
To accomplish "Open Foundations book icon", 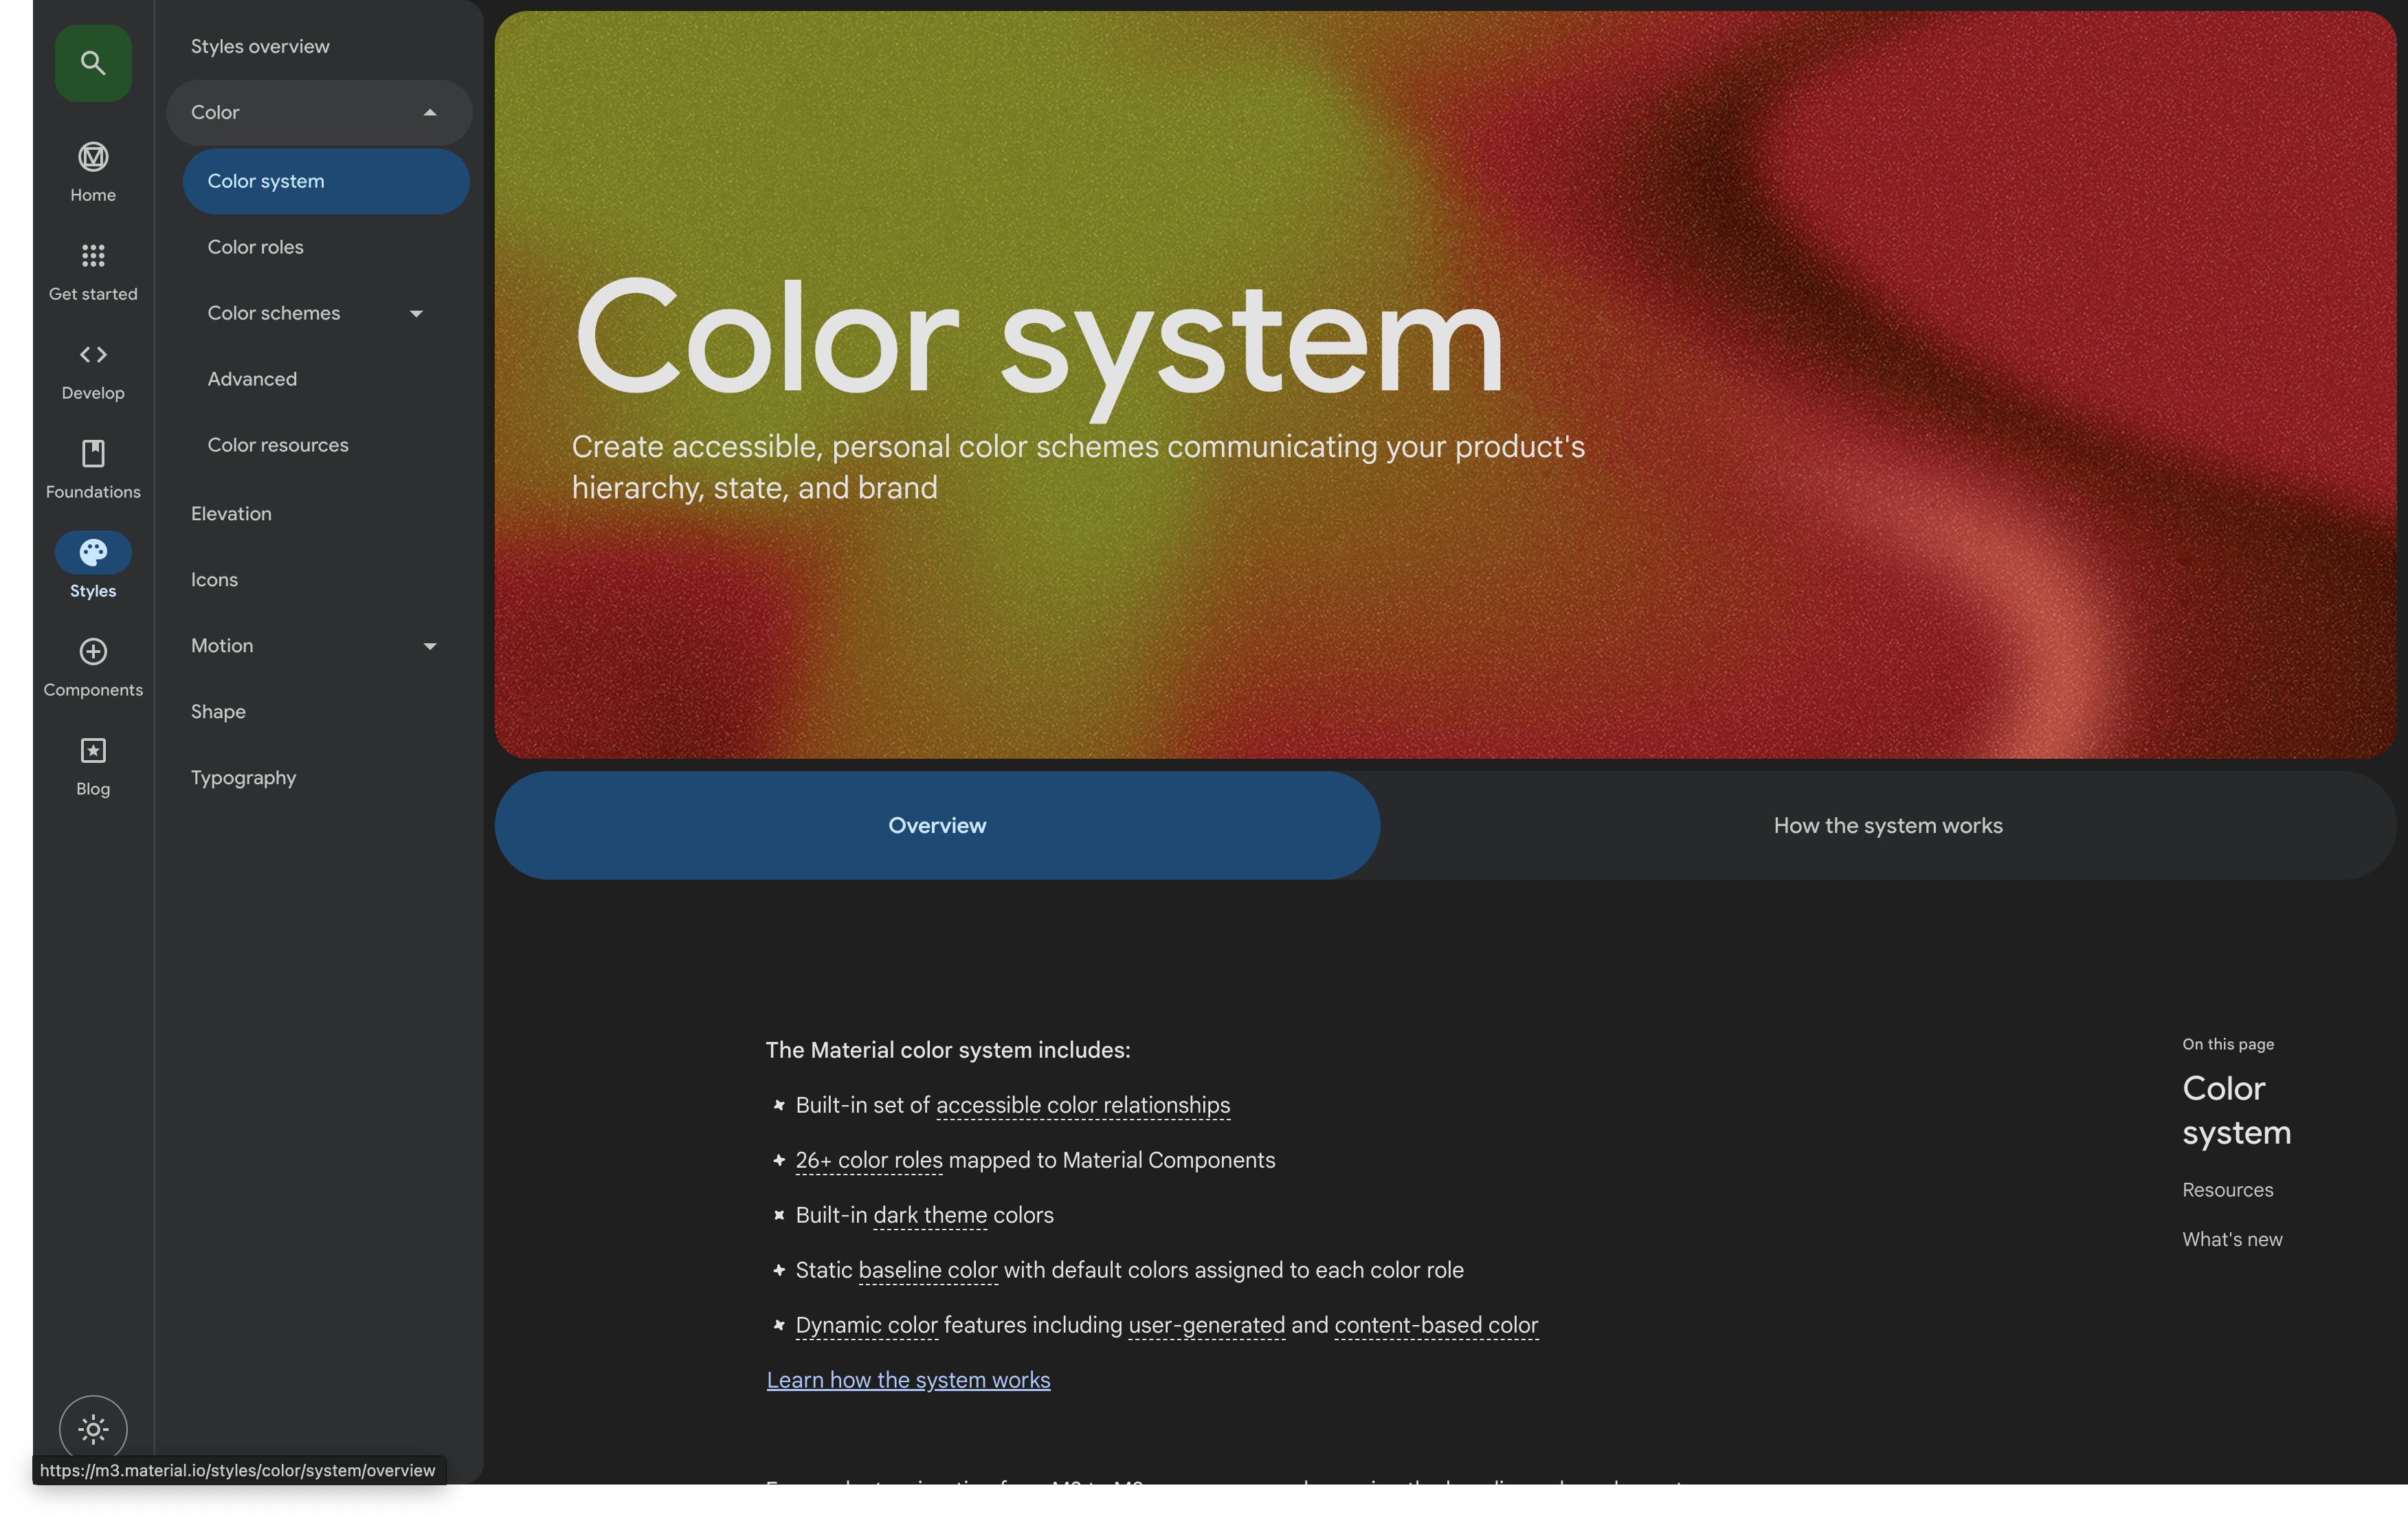I will click(x=93, y=454).
